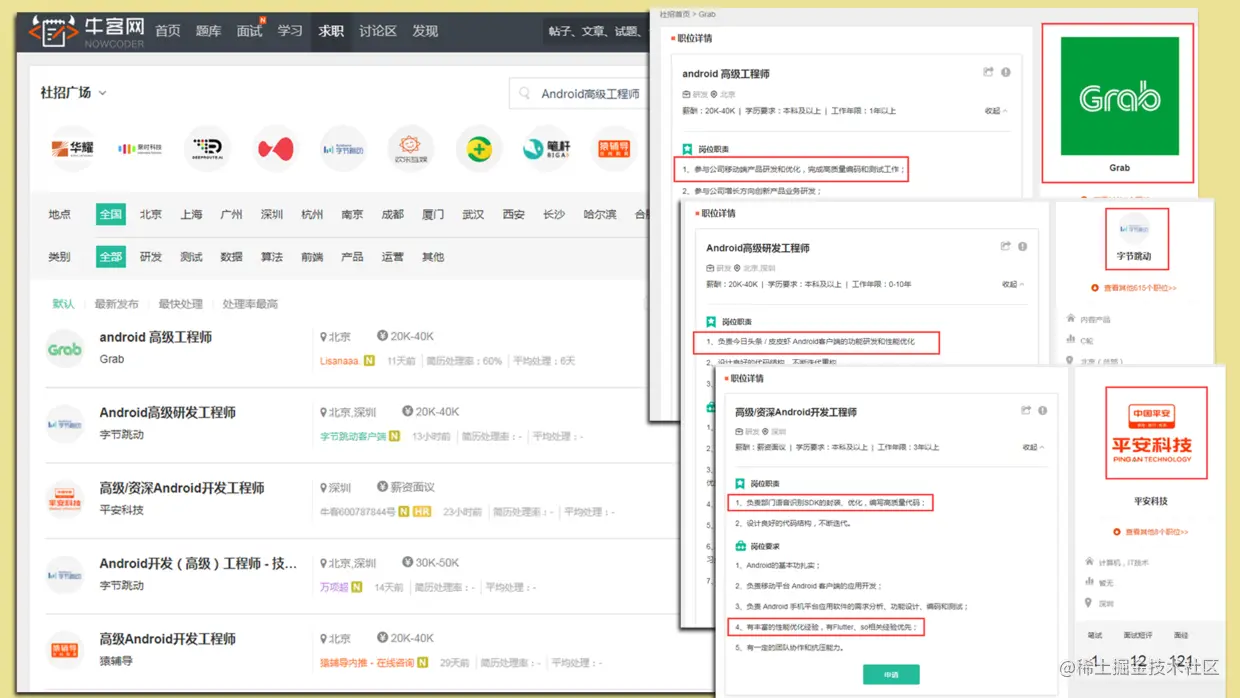The width and height of the screenshot is (1240, 698).
Task: Click the green 申请 apply button
Action: pos(891,674)
